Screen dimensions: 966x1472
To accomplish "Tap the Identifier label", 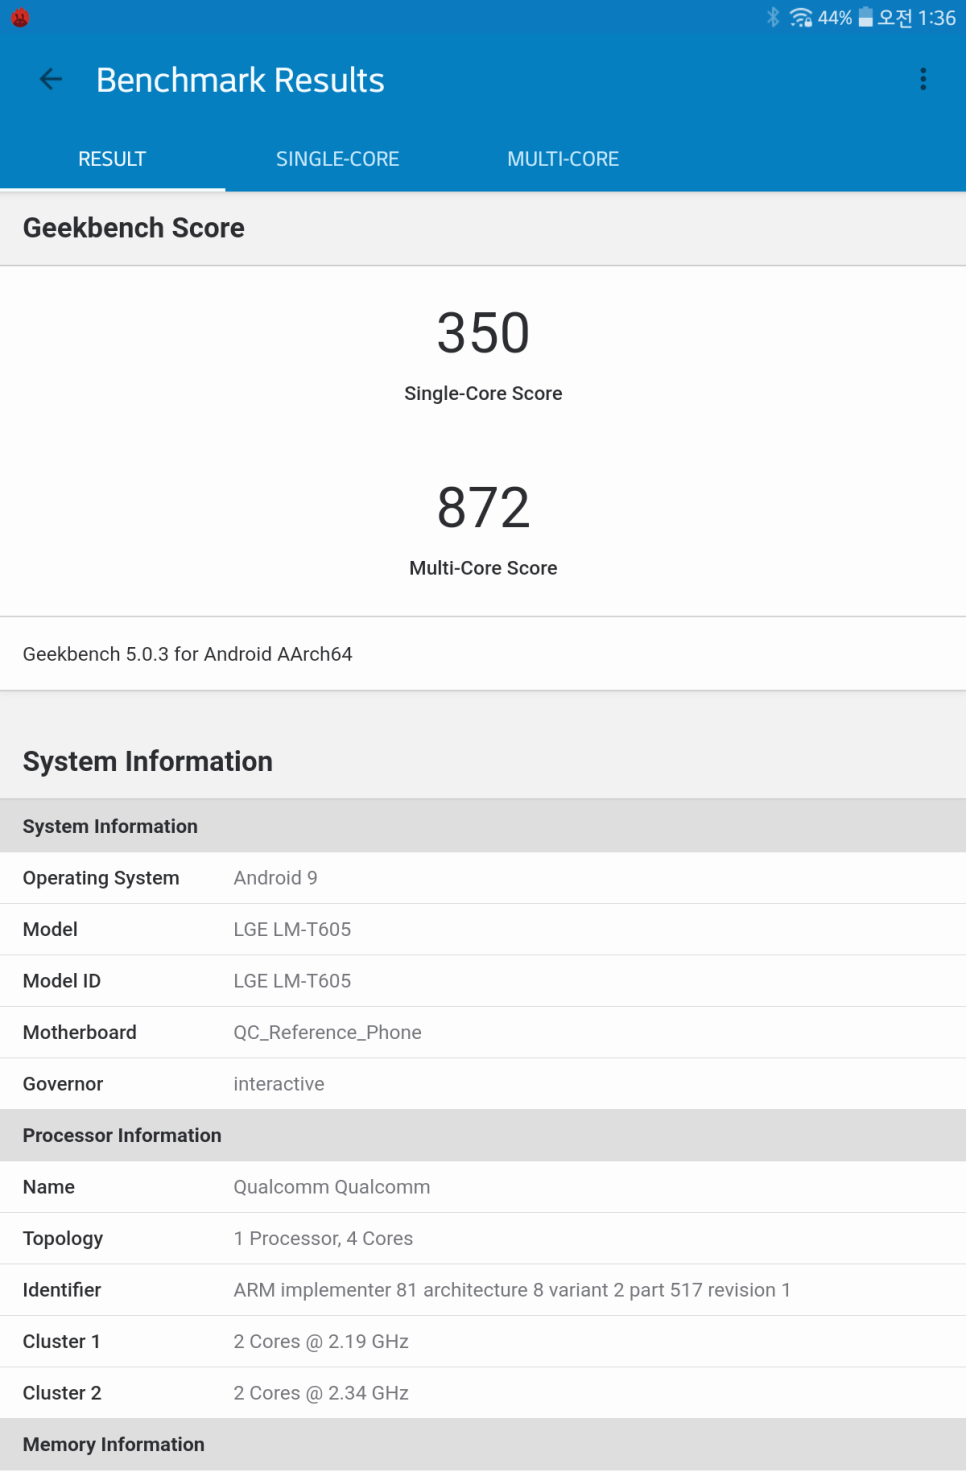I will [62, 1290].
